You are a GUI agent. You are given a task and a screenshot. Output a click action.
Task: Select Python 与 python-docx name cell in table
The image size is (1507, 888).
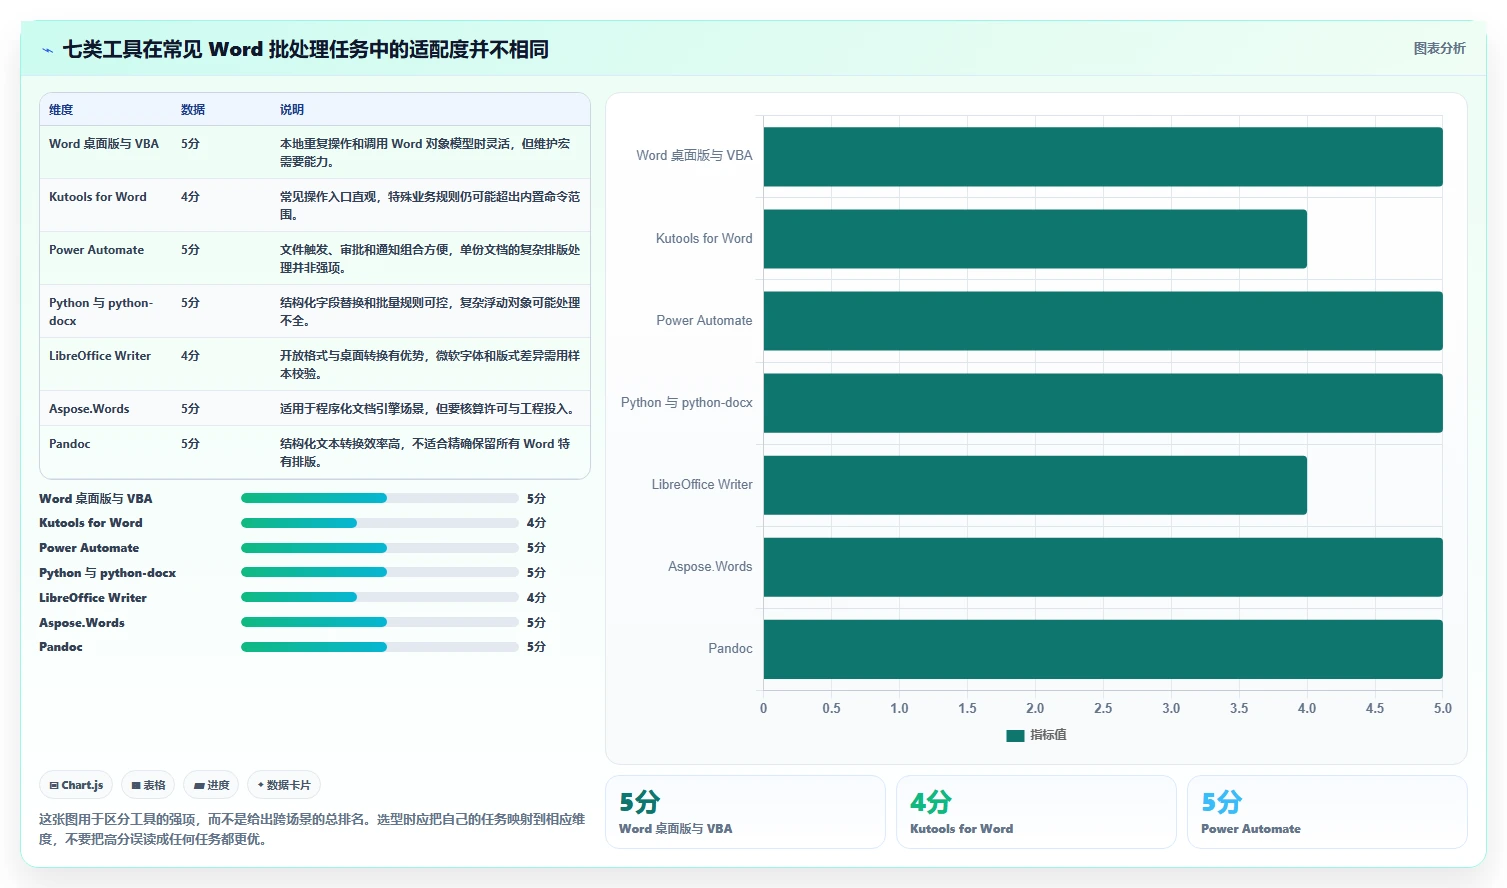point(101,312)
